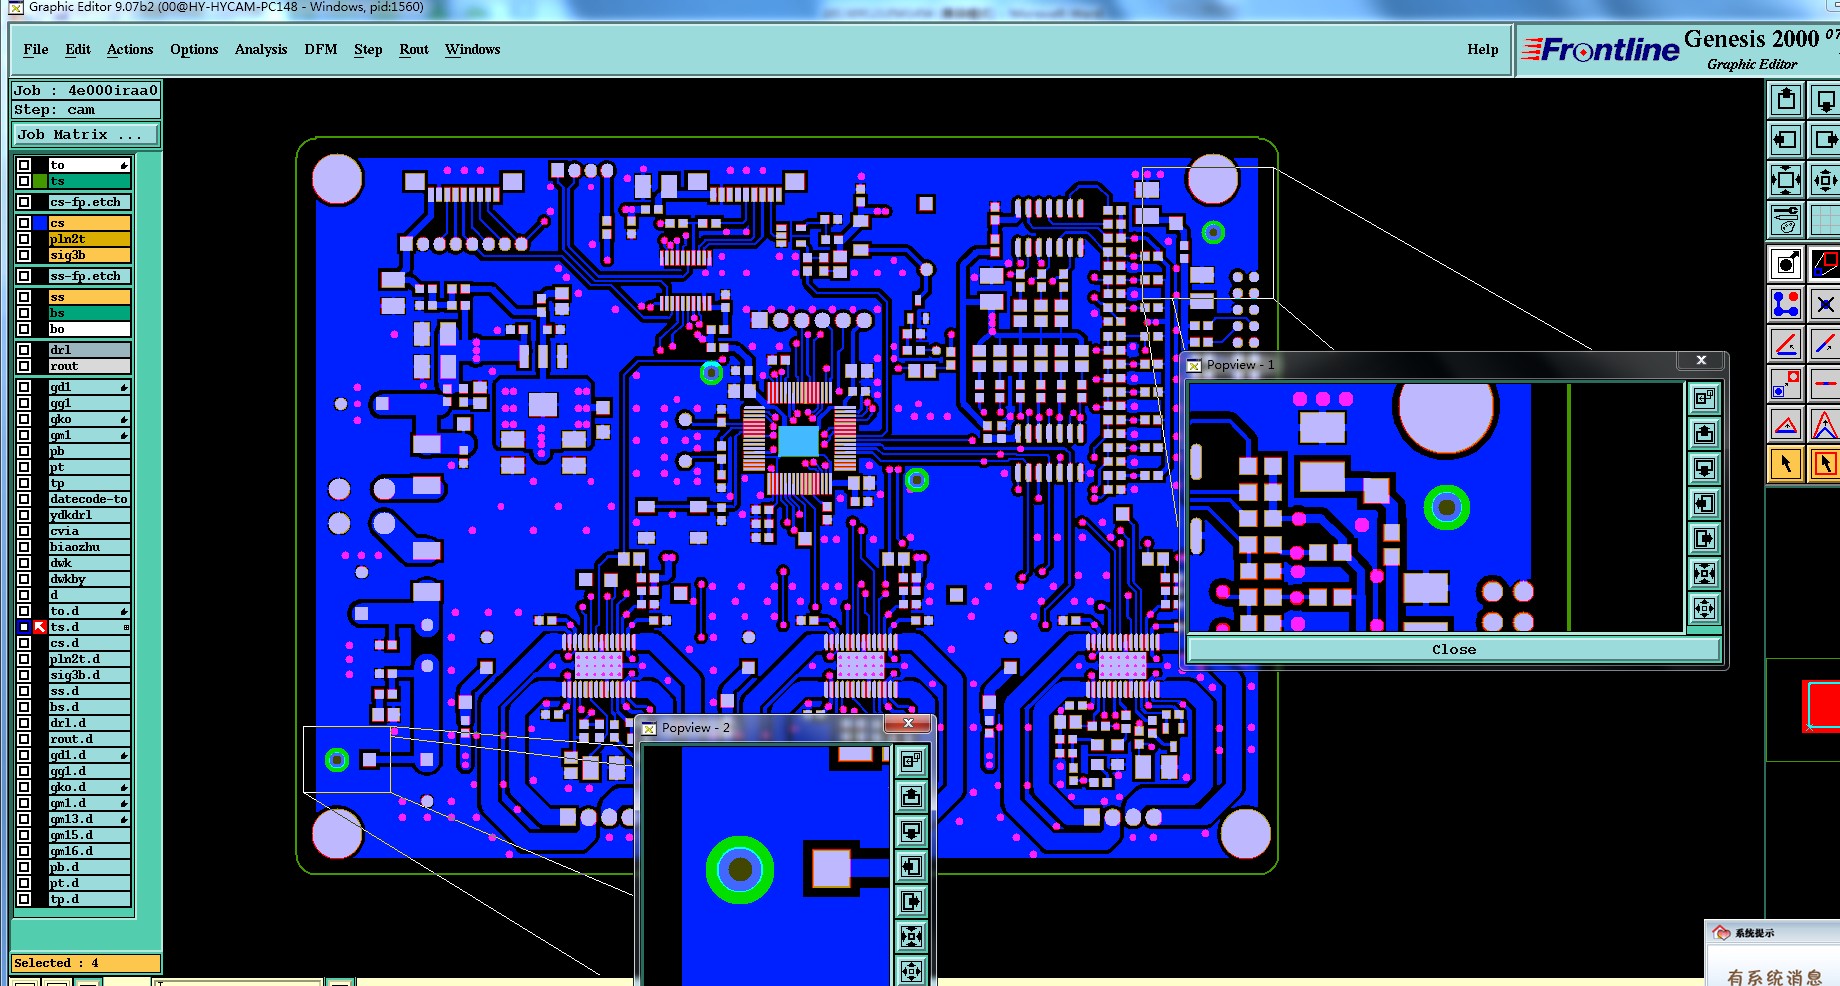This screenshot has height=986, width=1840.
Task: Click blue color swatch of cs layer
Action: coord(40,223)
